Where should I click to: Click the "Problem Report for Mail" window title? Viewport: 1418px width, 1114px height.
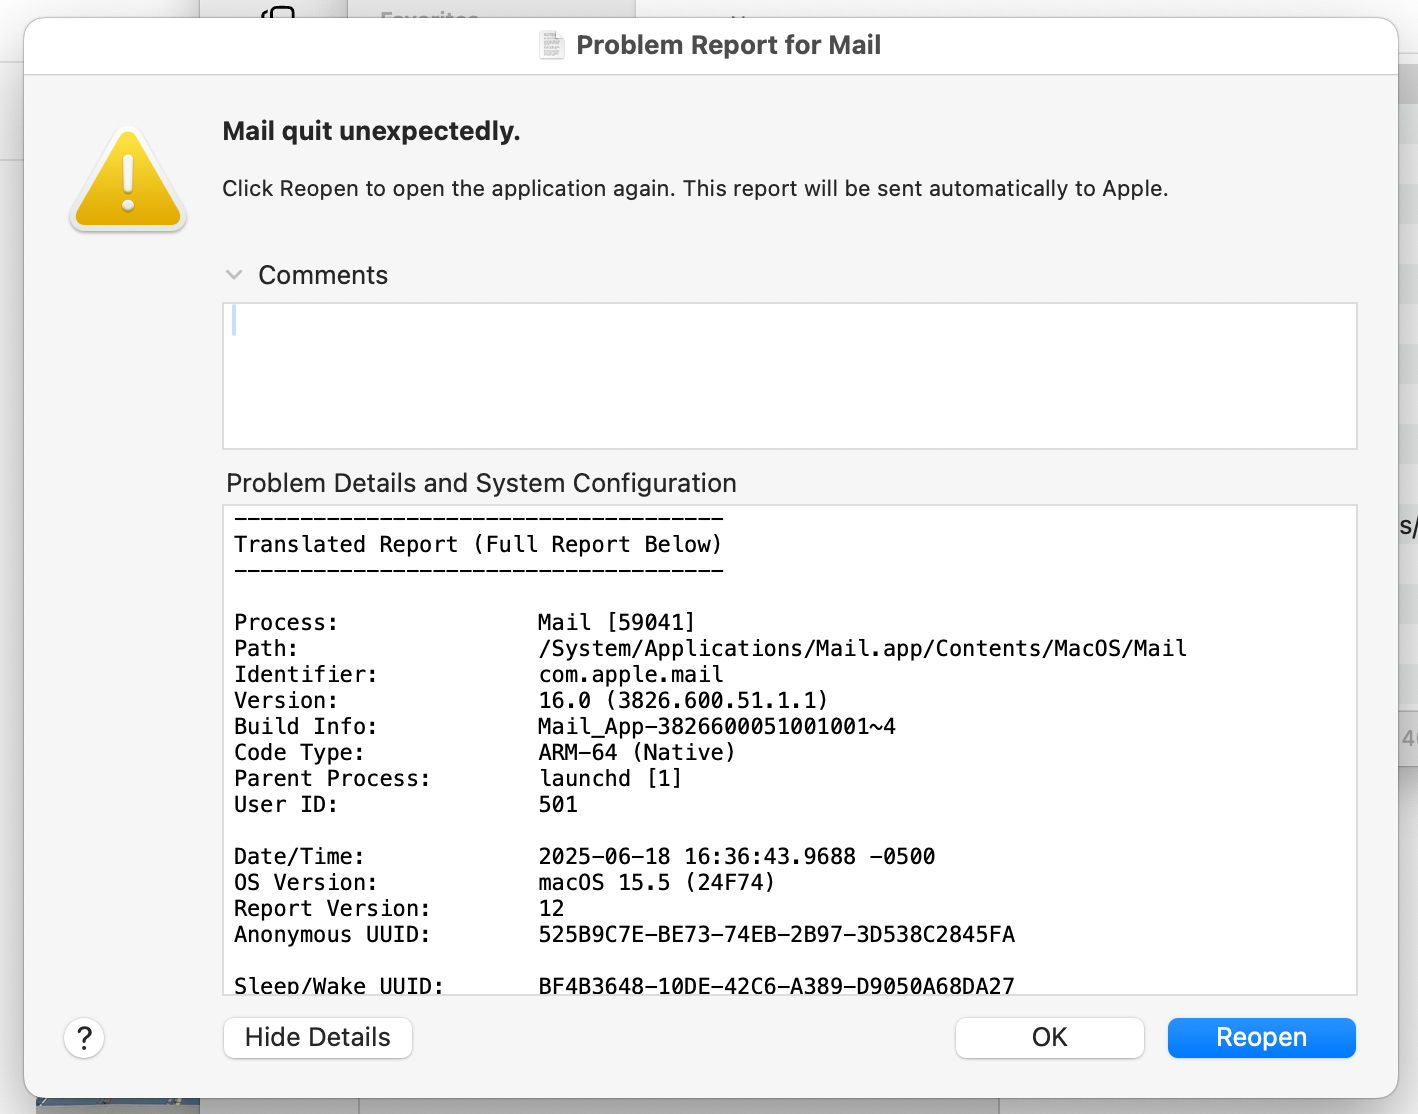tap(728, 45)
